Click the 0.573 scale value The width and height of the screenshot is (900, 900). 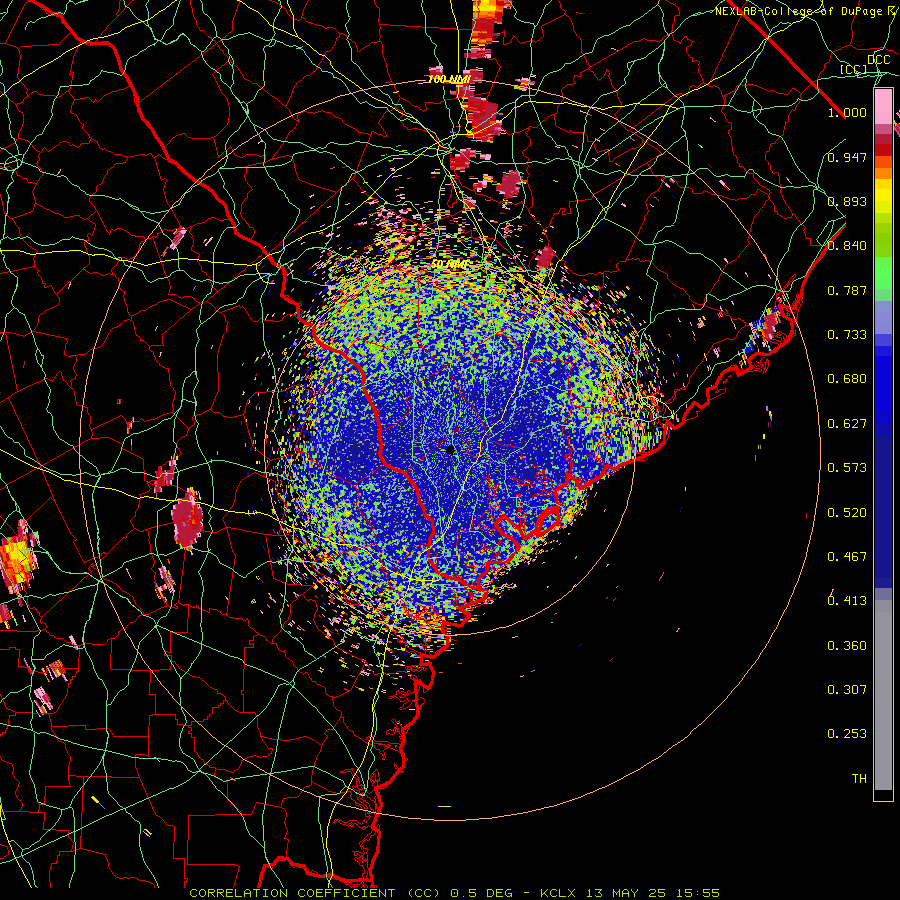[847, 468]
